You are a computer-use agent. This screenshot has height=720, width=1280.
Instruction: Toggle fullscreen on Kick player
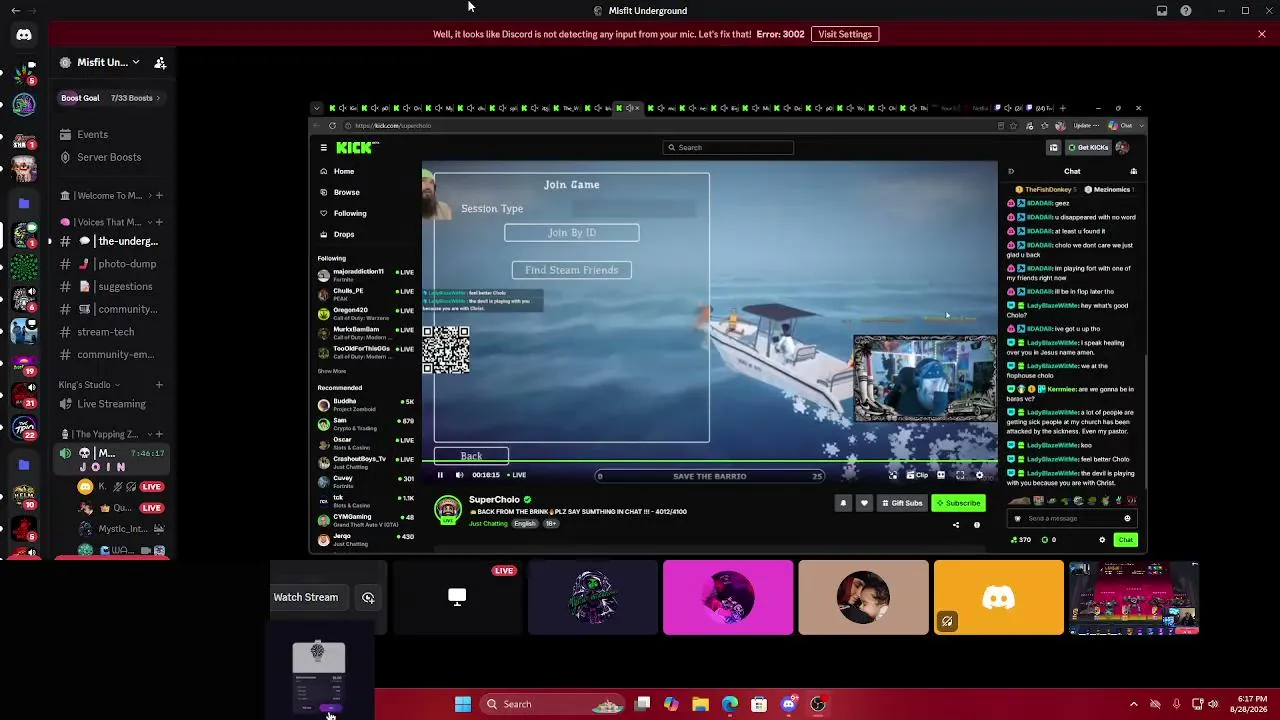960,475
